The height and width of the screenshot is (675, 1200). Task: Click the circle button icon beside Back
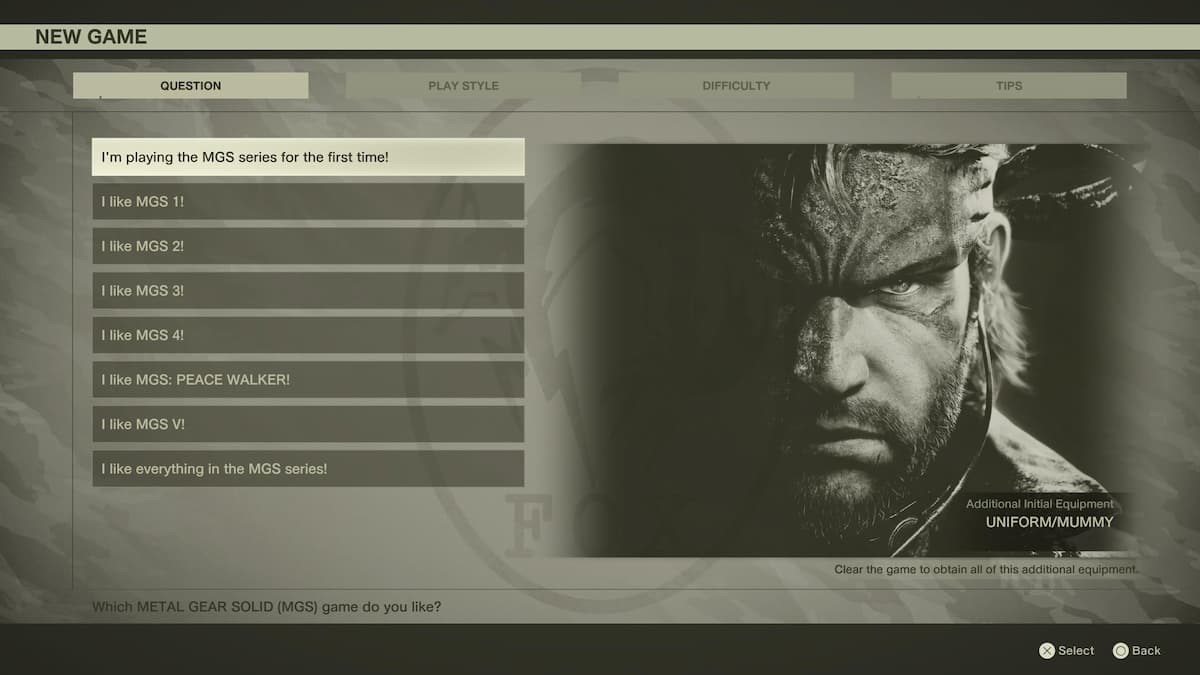click(1120, 651)
